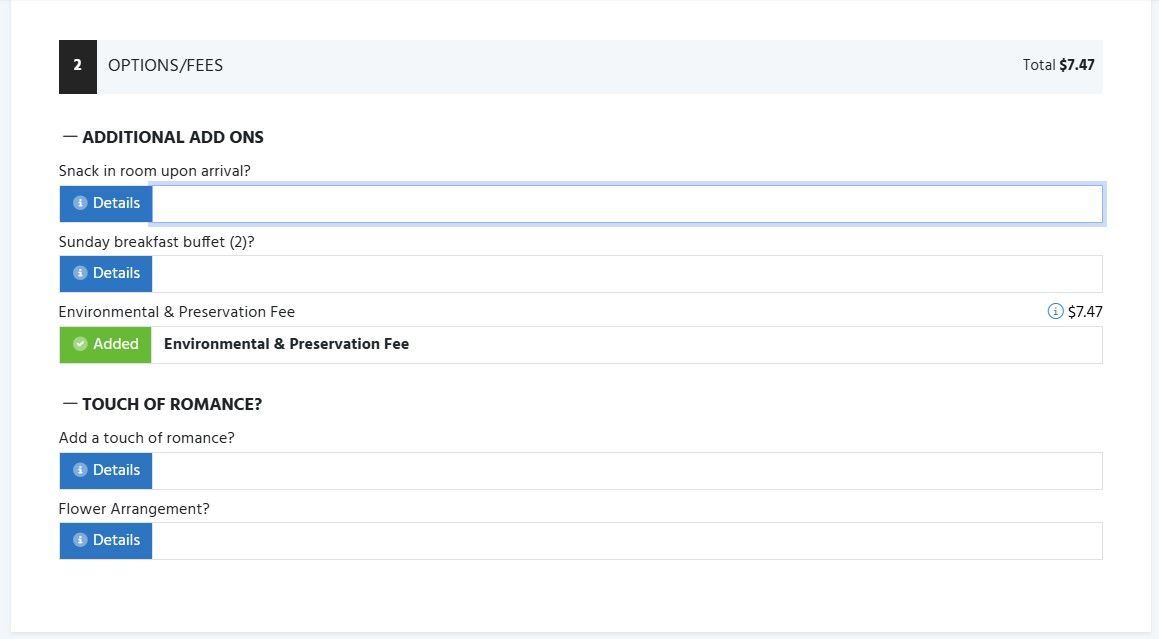Click the Details button under Sunday breakfast buffet
The width and height of the screenshot is (1159, 639).
pyautogui.click(x=105, y=273)
